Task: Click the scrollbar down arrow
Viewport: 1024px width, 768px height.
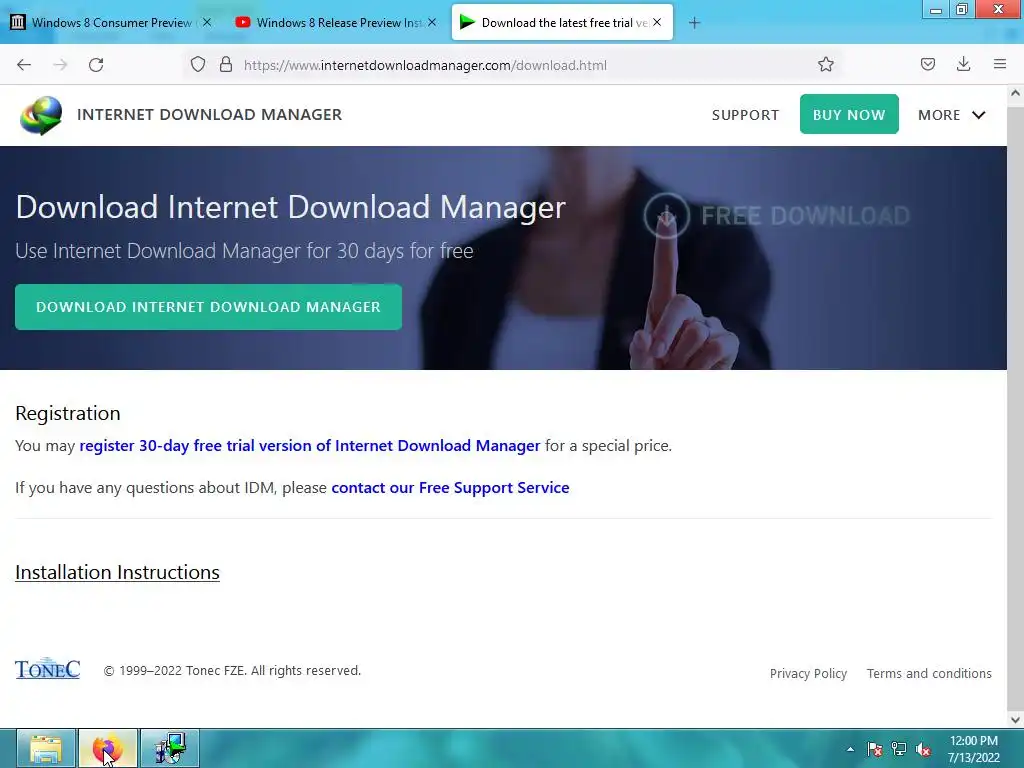Action: point(1015,720)
